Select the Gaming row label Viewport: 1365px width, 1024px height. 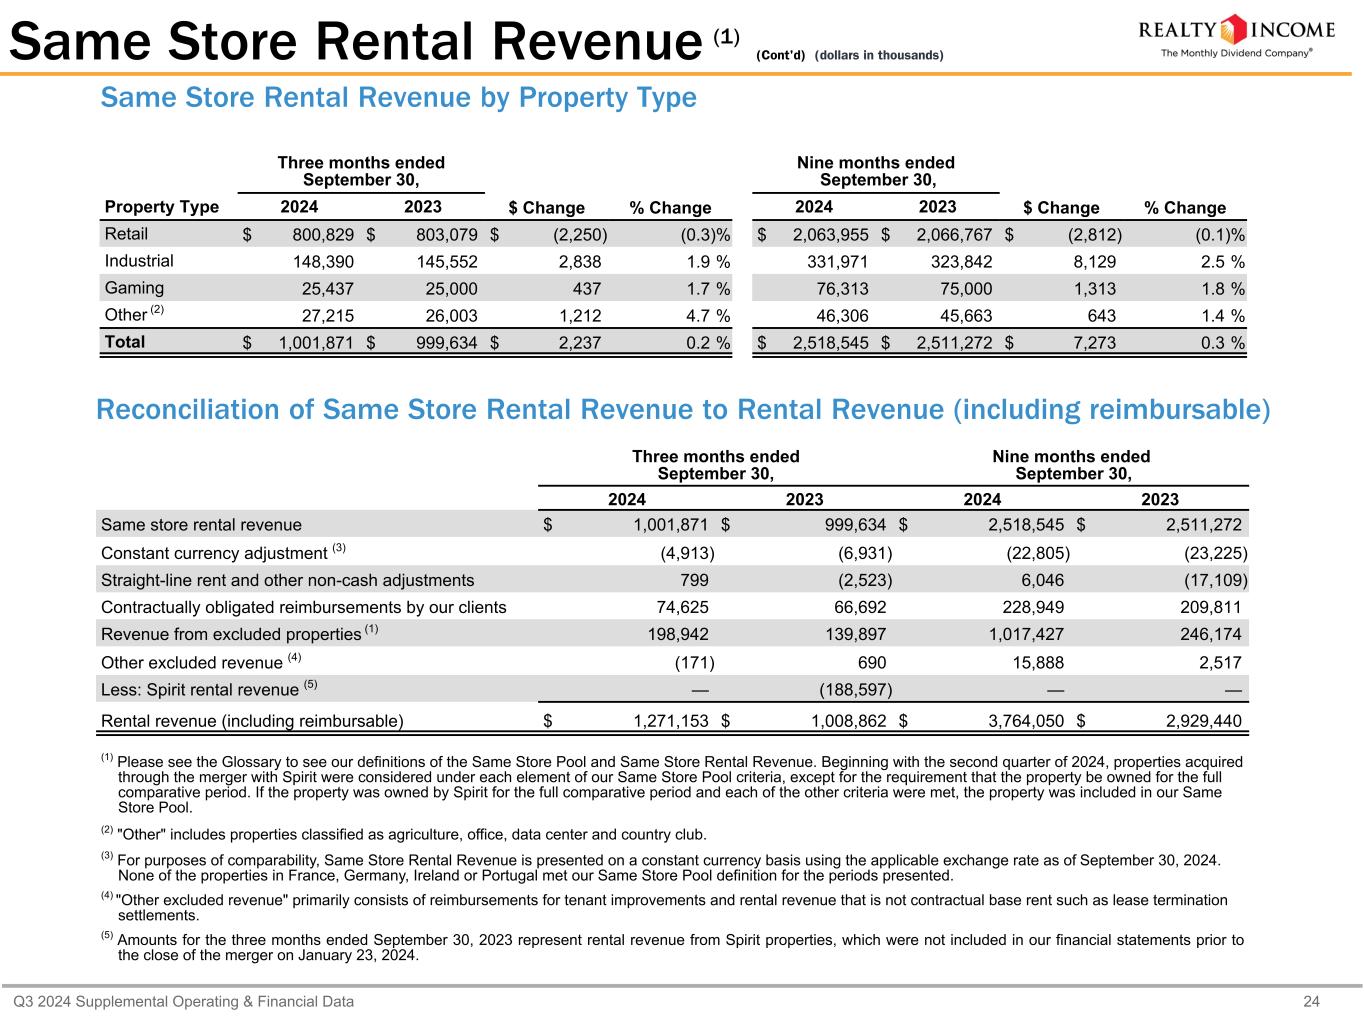tap(134, 288)
